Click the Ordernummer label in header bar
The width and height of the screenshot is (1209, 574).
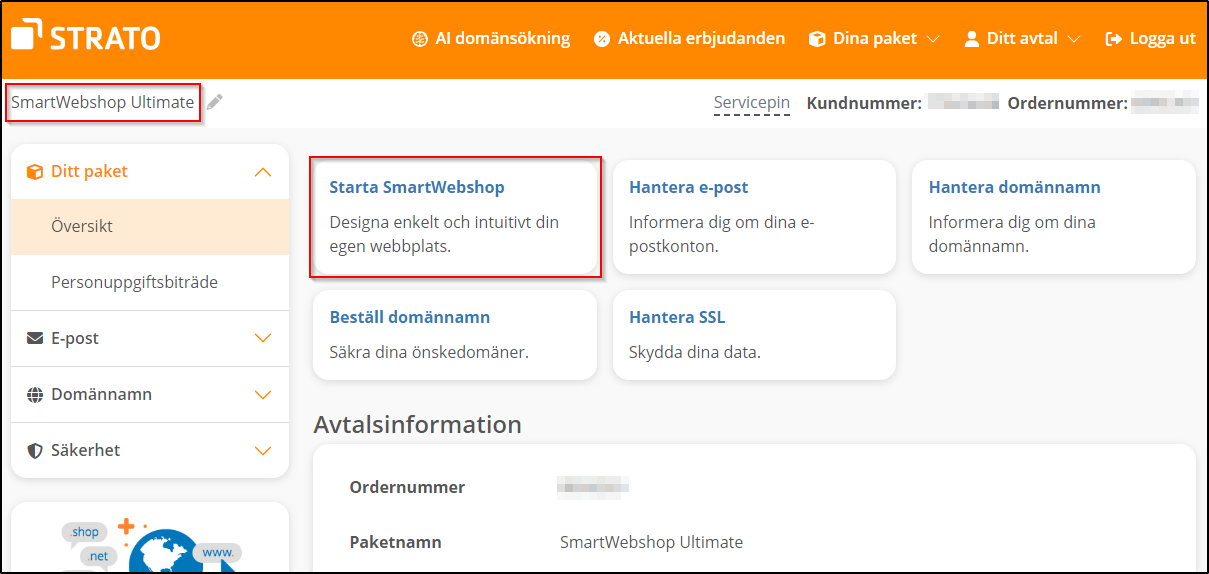coord(1068,103)
